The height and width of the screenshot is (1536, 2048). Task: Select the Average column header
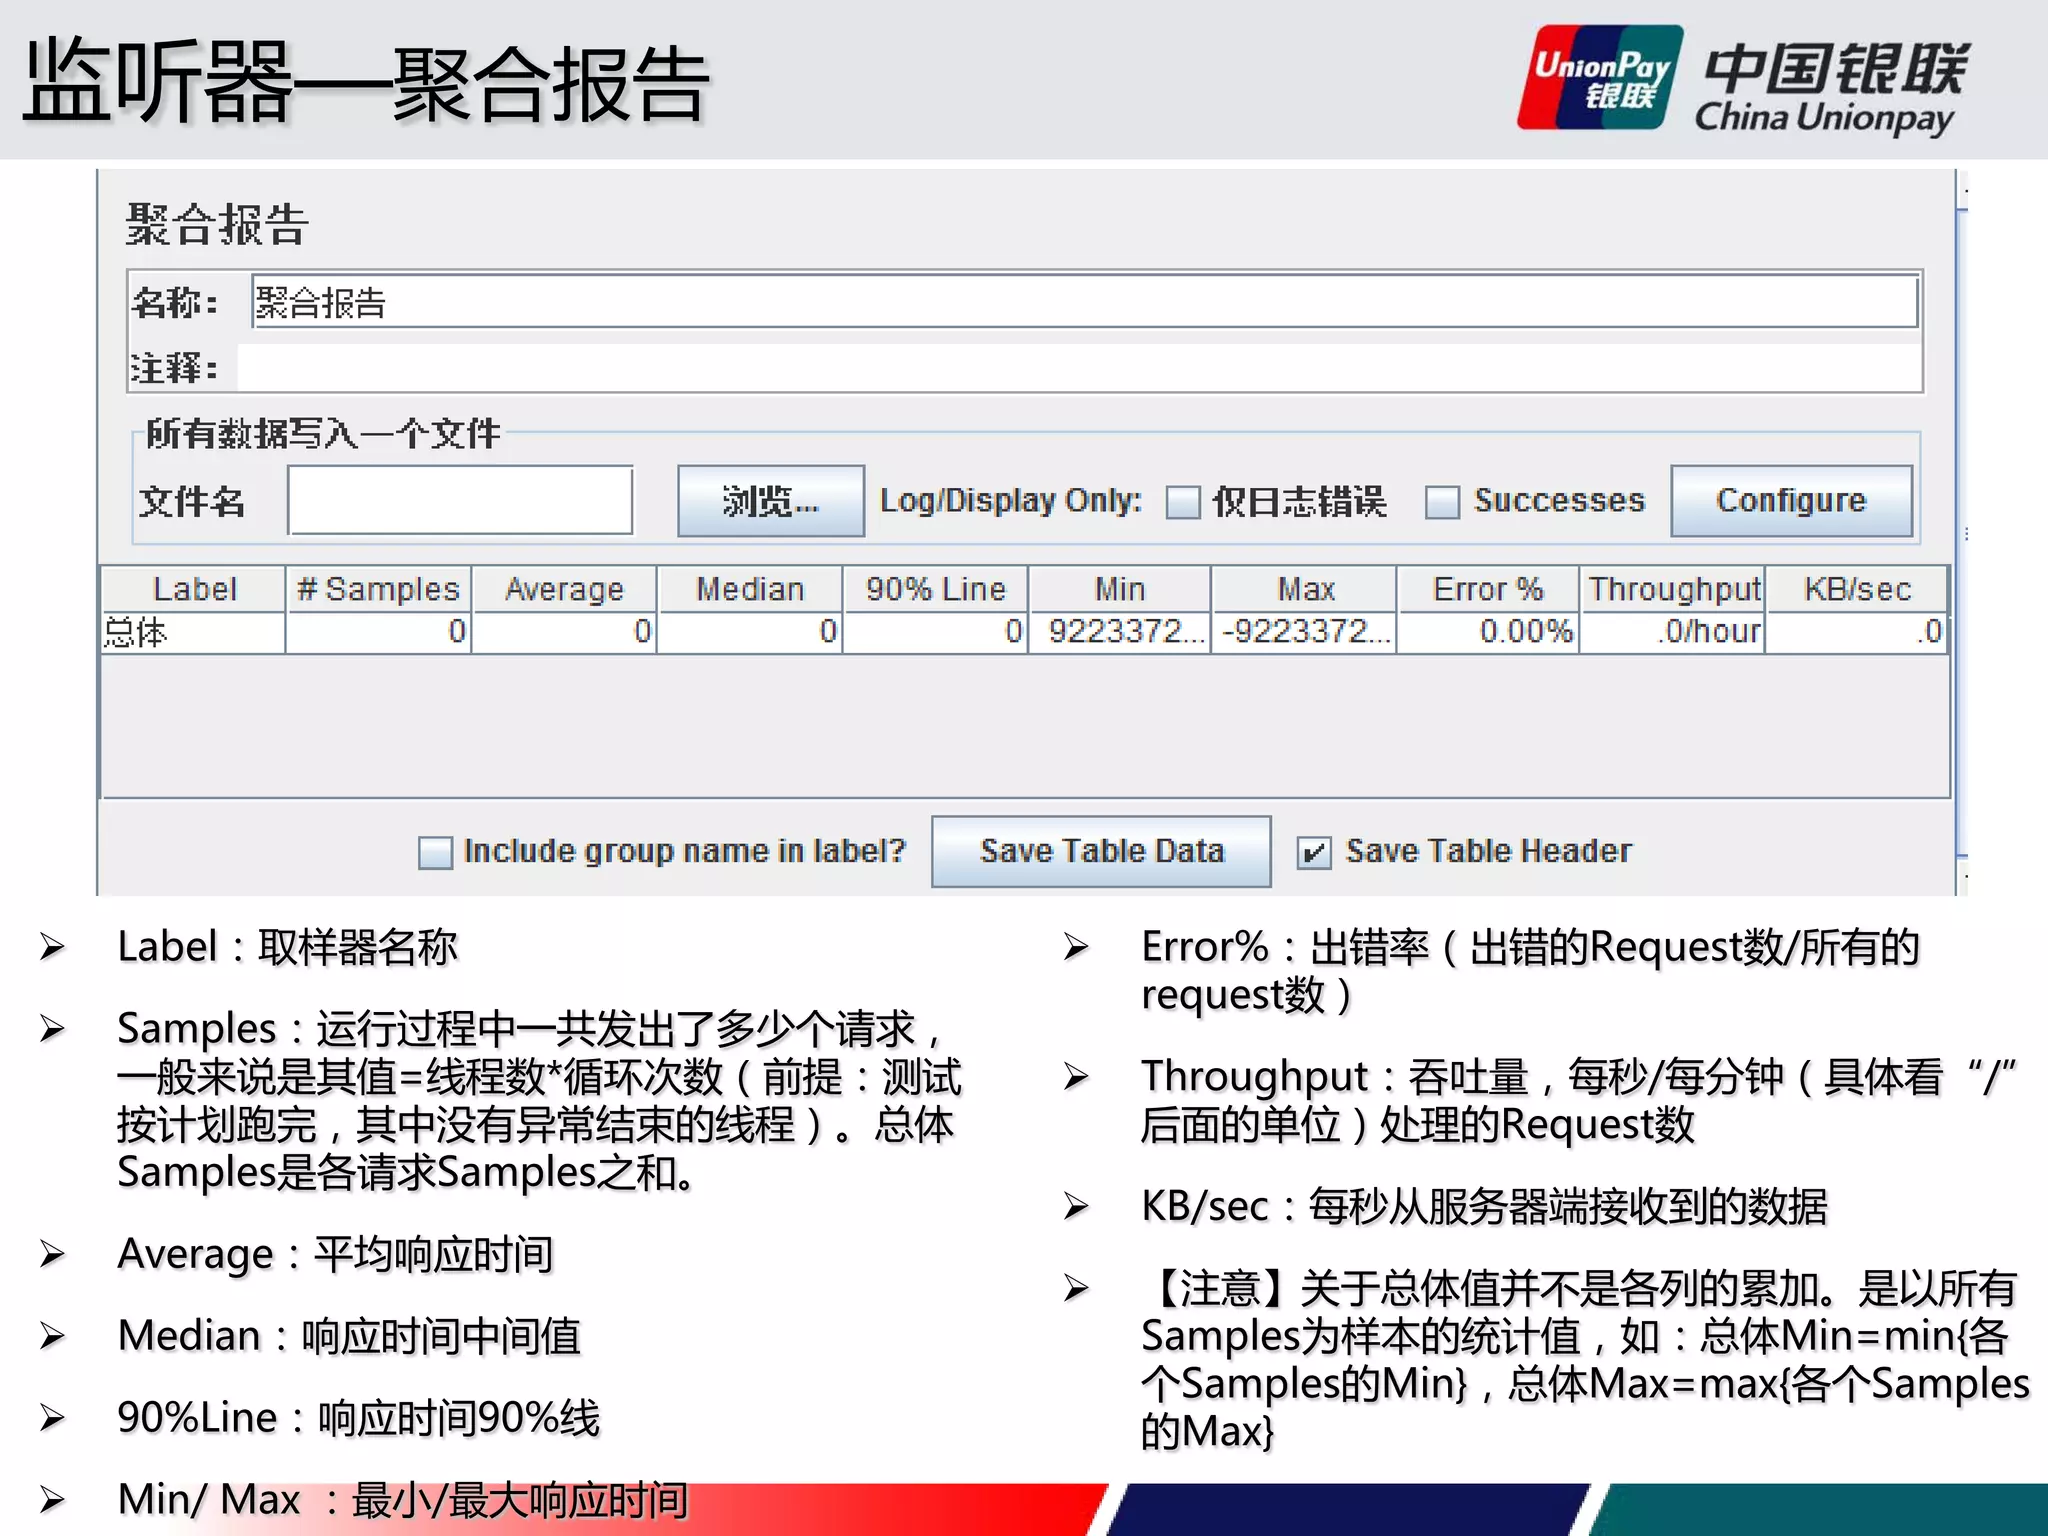[564, 589]
